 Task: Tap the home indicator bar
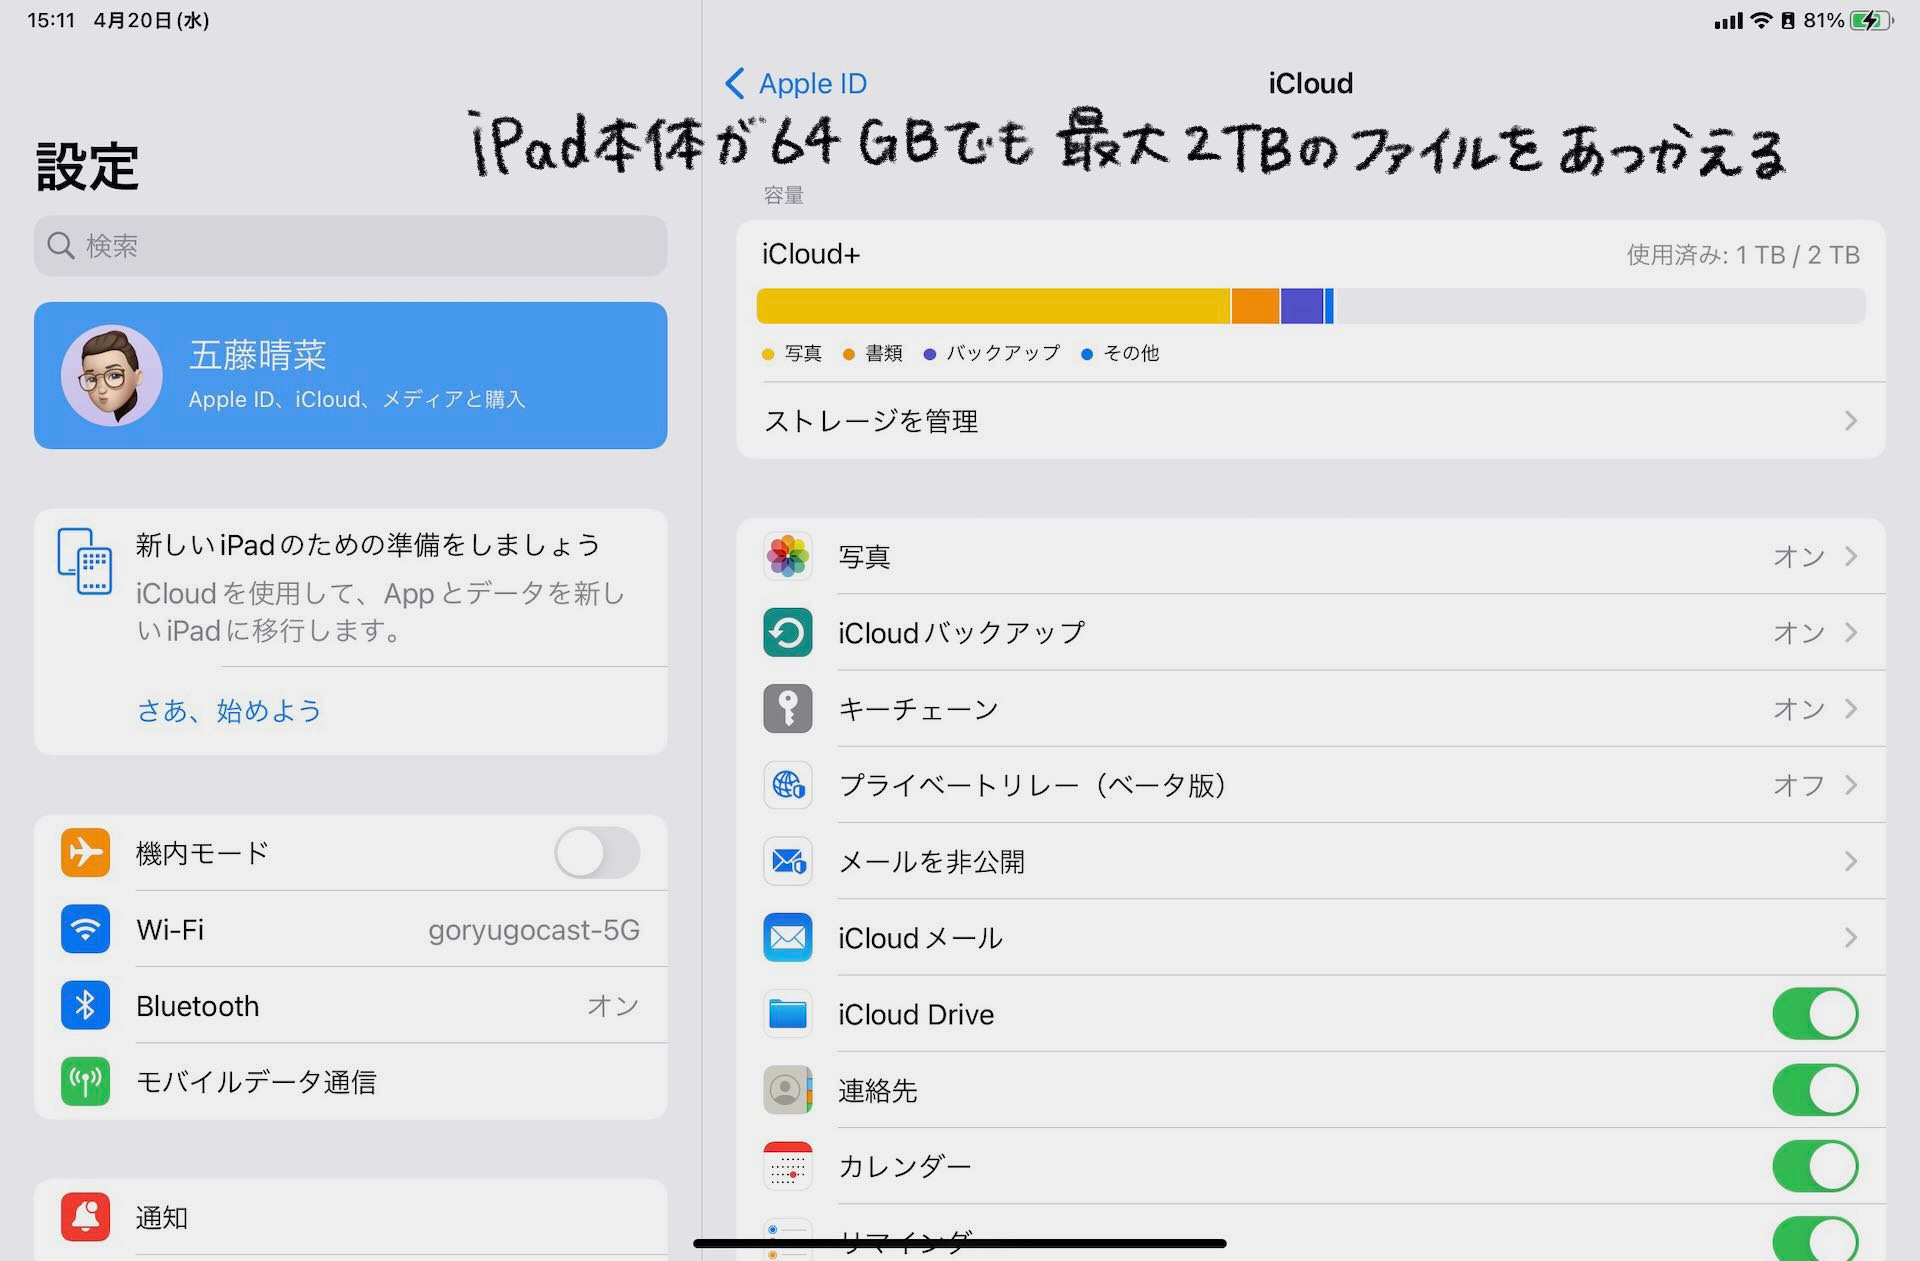960,1243
